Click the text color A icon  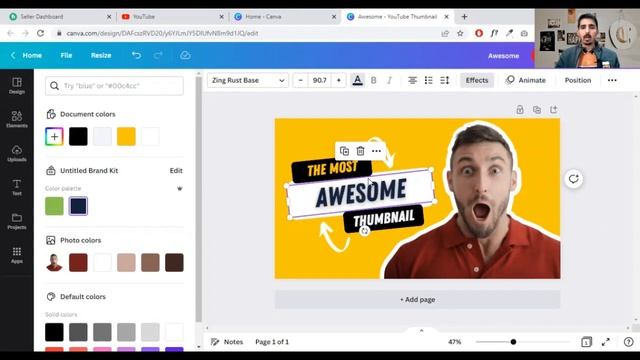(x=358, y=80)
